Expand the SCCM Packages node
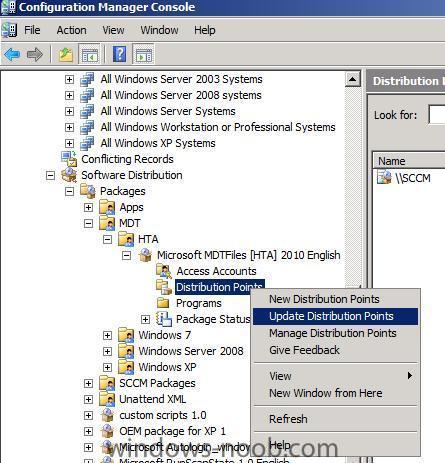Screen dimensions: 445x463 [x=88, y=383]
